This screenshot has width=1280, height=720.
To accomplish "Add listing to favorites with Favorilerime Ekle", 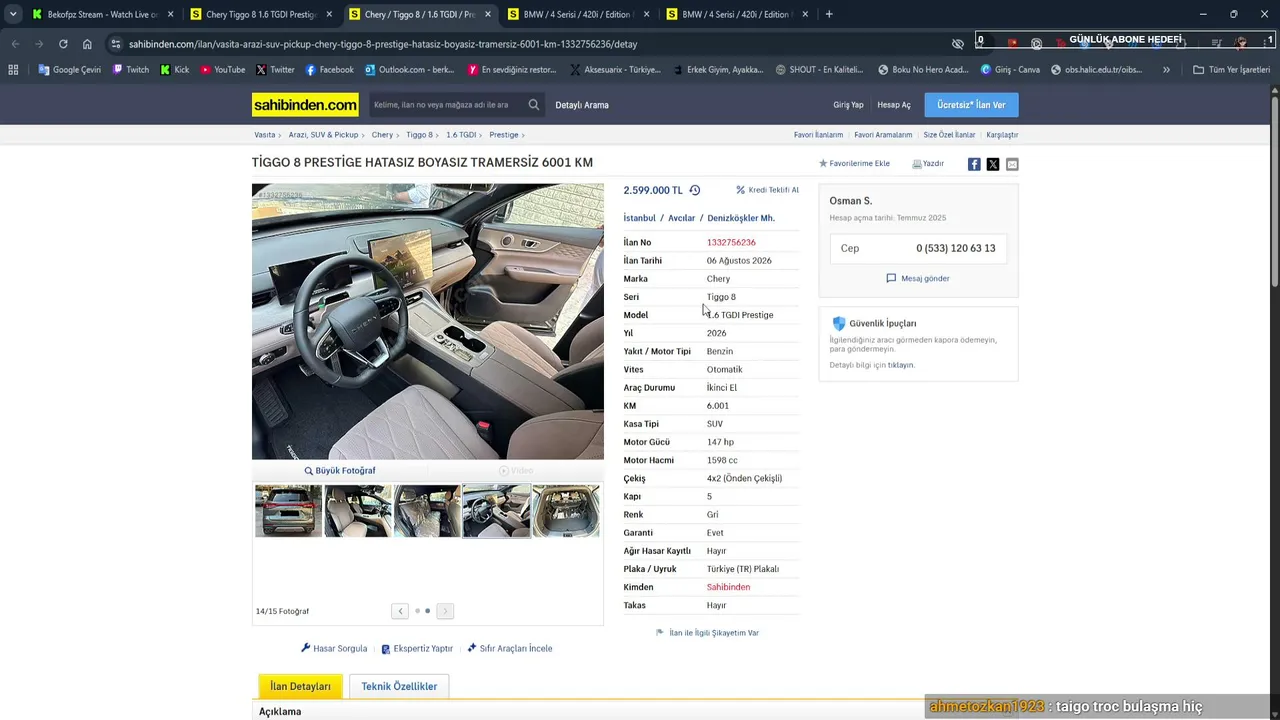I will (x=855, y=164).
